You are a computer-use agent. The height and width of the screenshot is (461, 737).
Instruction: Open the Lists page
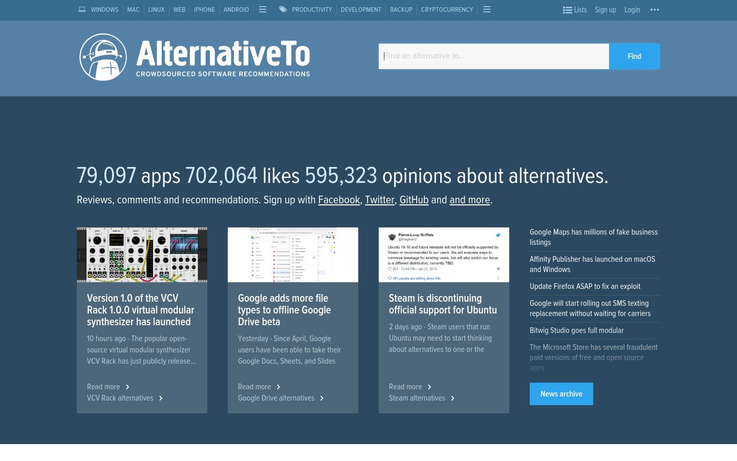(x=574, y=9)
